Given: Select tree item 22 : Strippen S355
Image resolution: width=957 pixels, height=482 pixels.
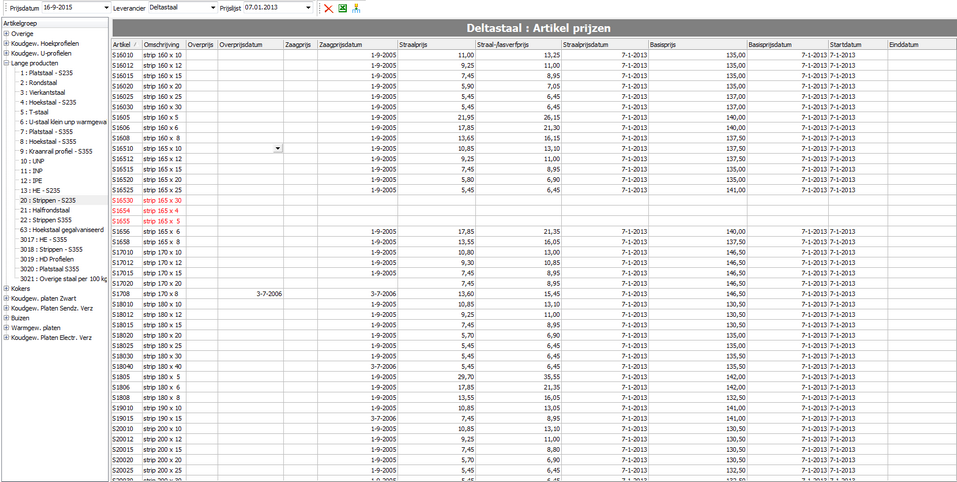Looking at the screenshot, I should tap(46, 220).
